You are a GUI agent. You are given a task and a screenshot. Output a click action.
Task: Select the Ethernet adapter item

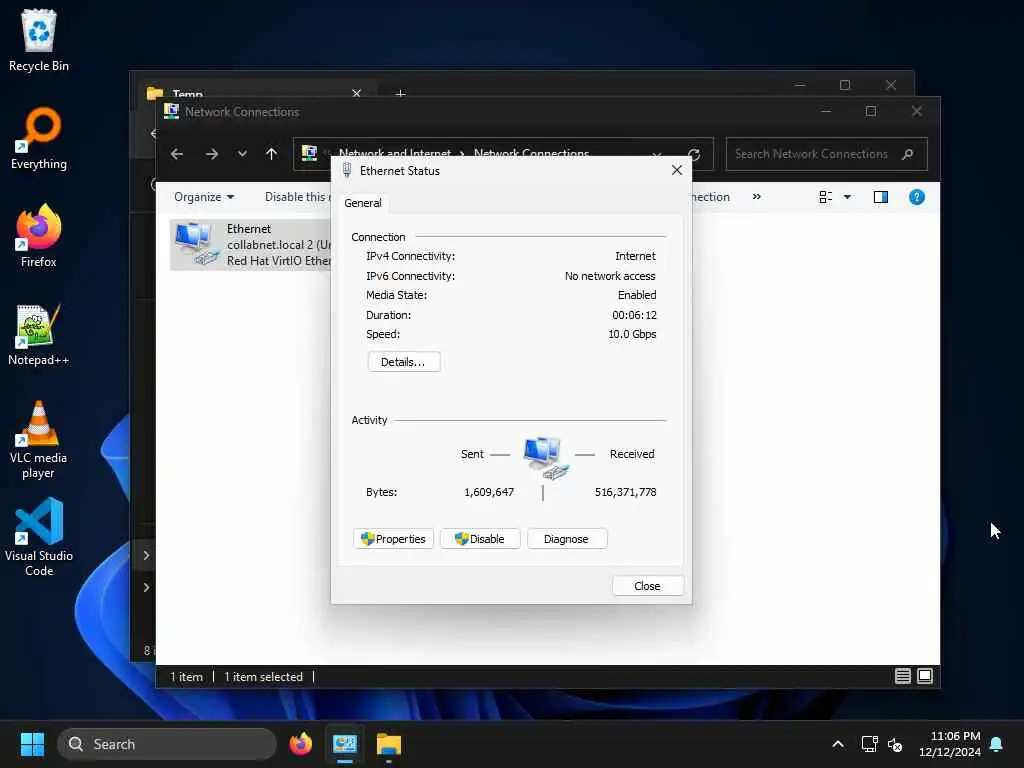click(251, 245)
